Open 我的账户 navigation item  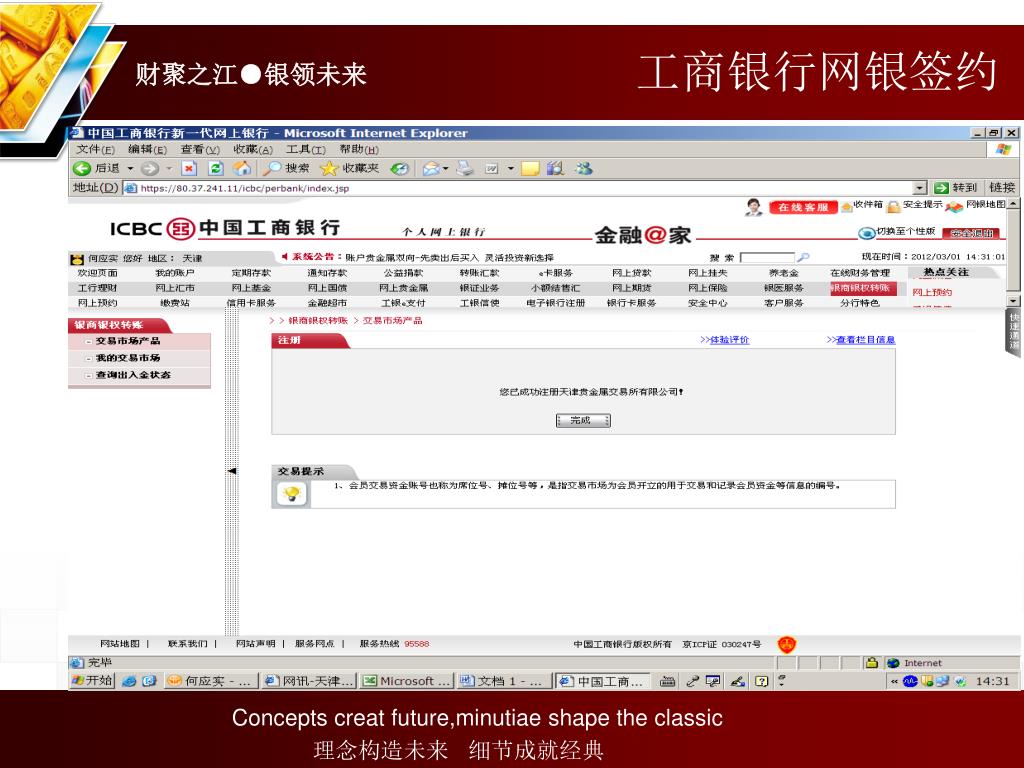pyautogui.click(x=174, y=273)
